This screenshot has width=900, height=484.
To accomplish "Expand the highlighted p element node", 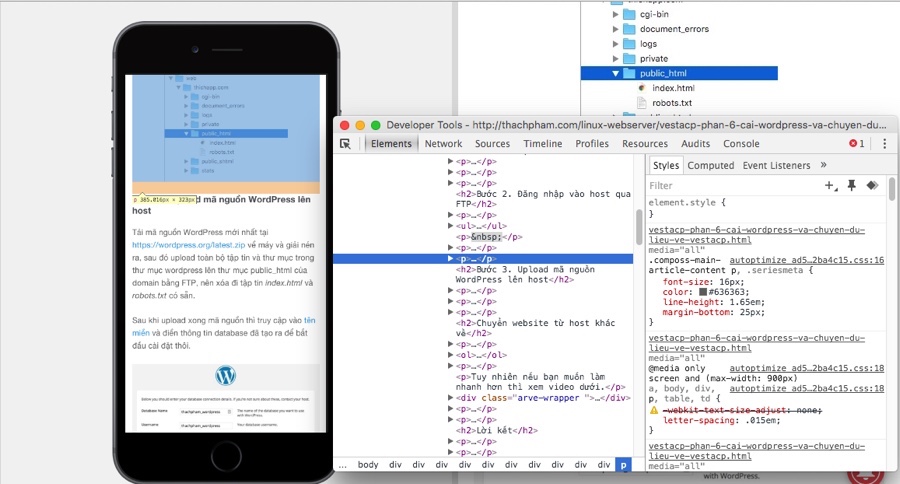I will click(451, 258).
